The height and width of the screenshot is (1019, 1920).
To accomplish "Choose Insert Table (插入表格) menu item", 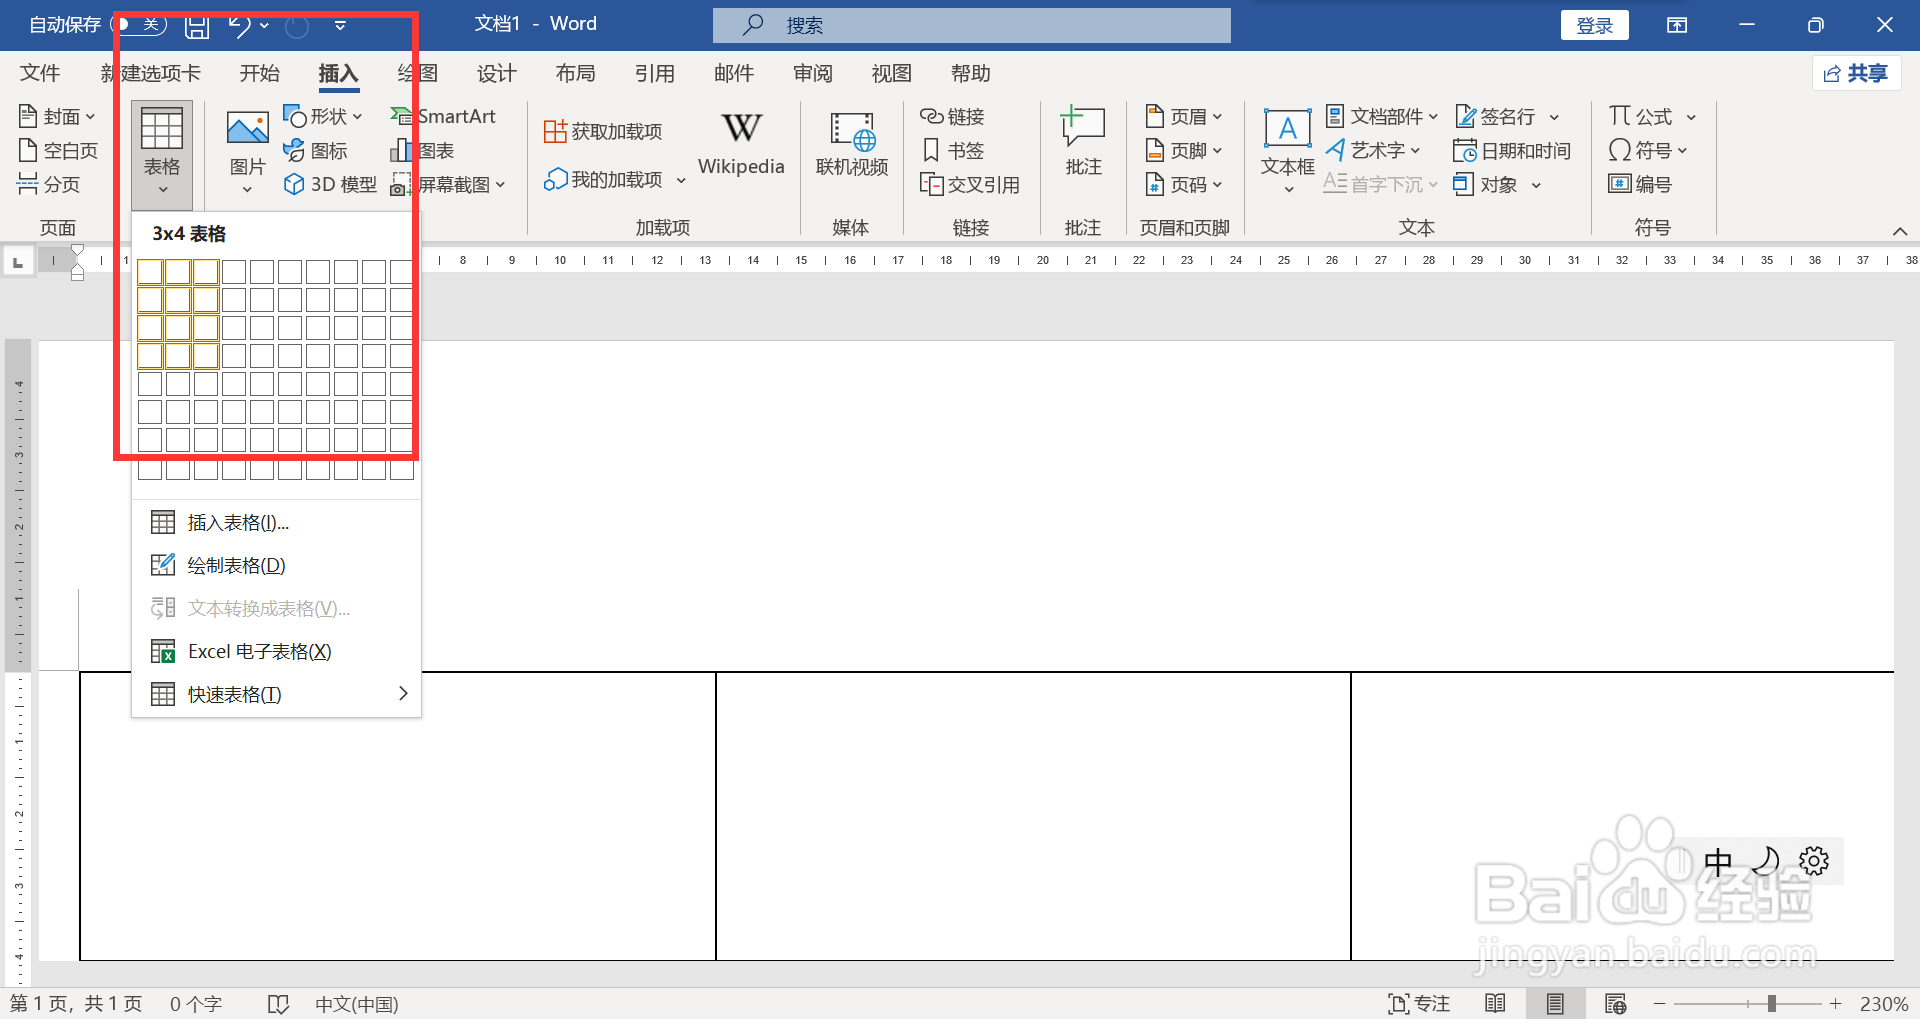I will pyautogui.click(x=277, y=522).
